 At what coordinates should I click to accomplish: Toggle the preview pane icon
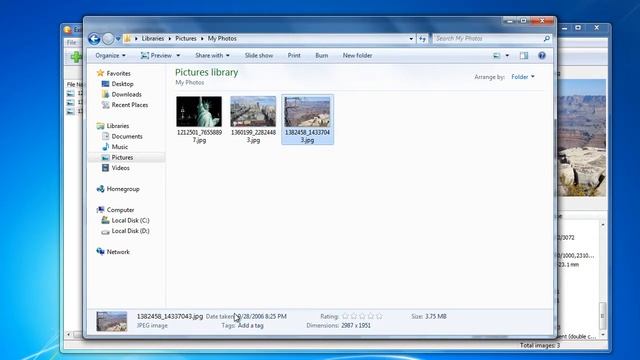pos(524,56)
